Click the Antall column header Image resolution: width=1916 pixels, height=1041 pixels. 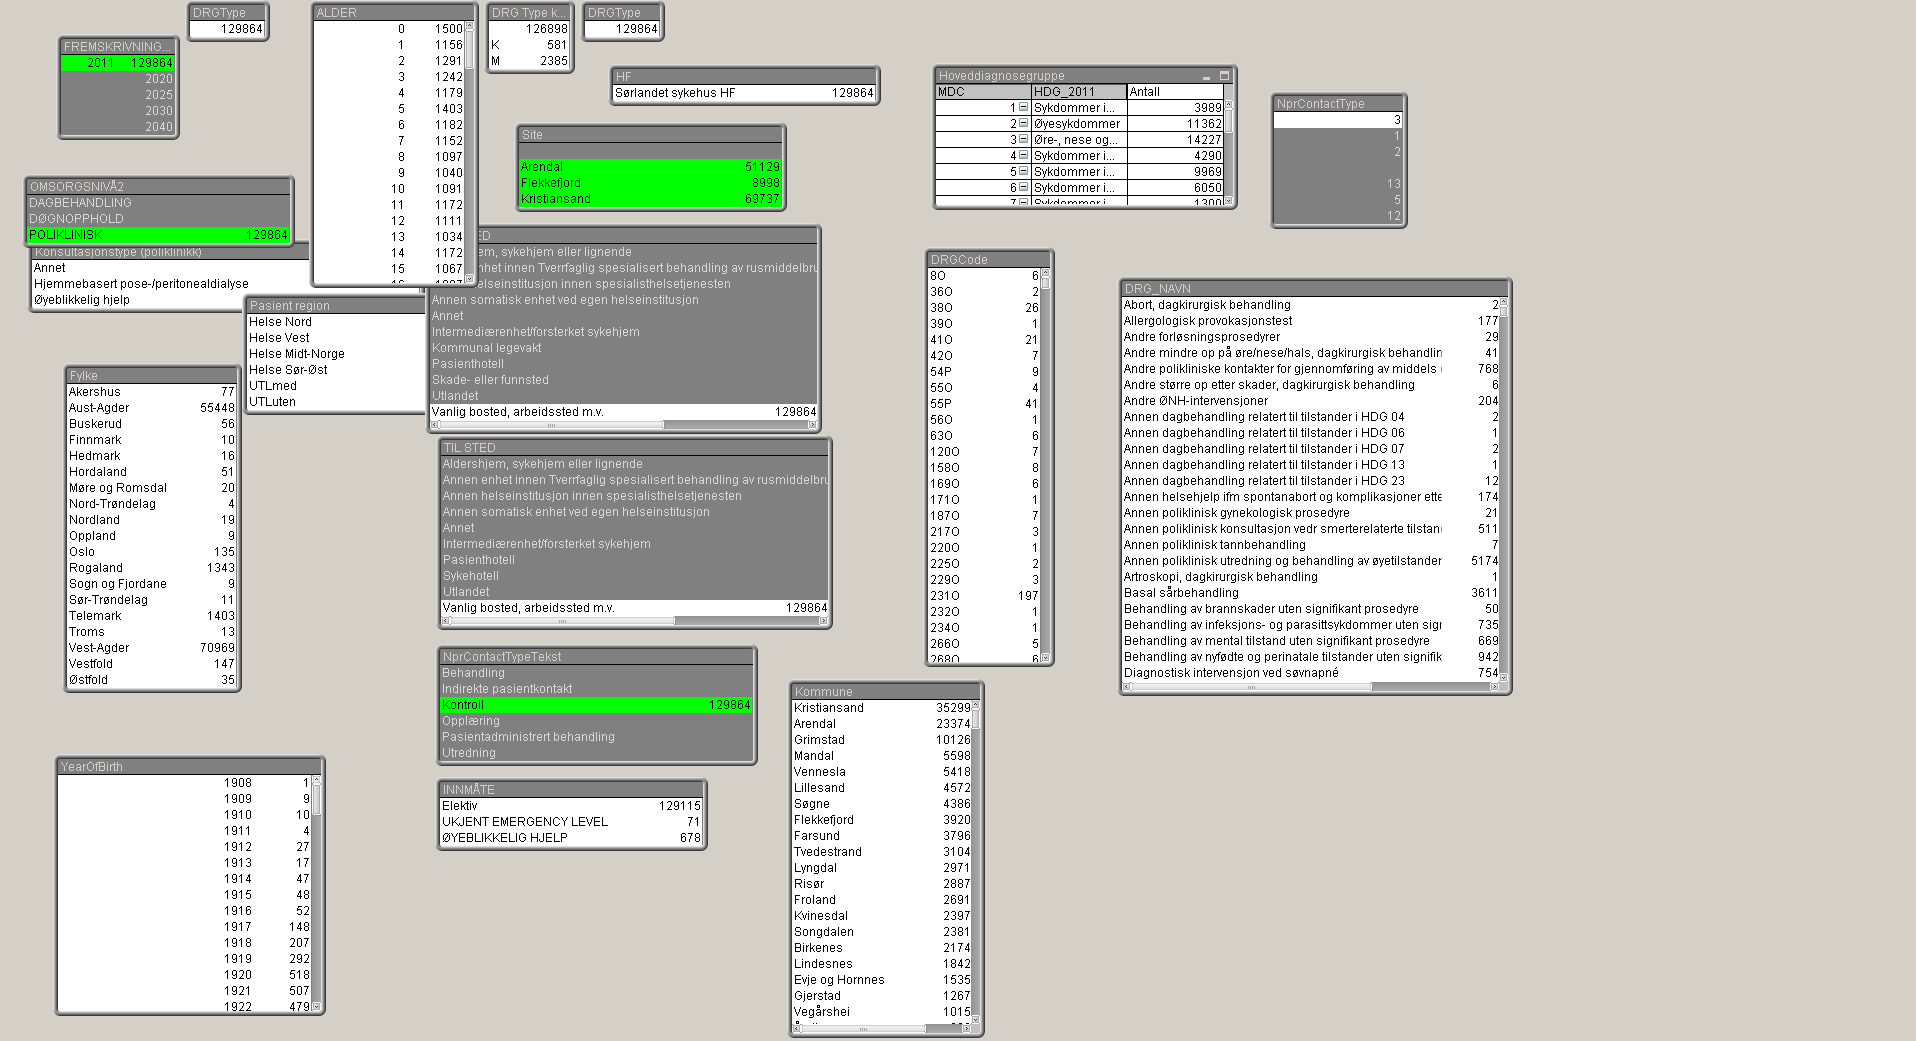(x=1175, y=92)
